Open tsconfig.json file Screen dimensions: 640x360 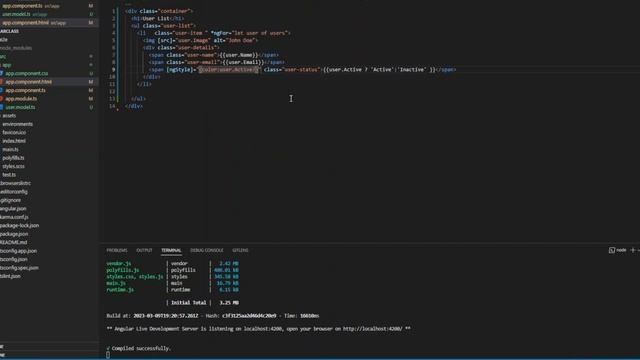click(x=14, y=259)
